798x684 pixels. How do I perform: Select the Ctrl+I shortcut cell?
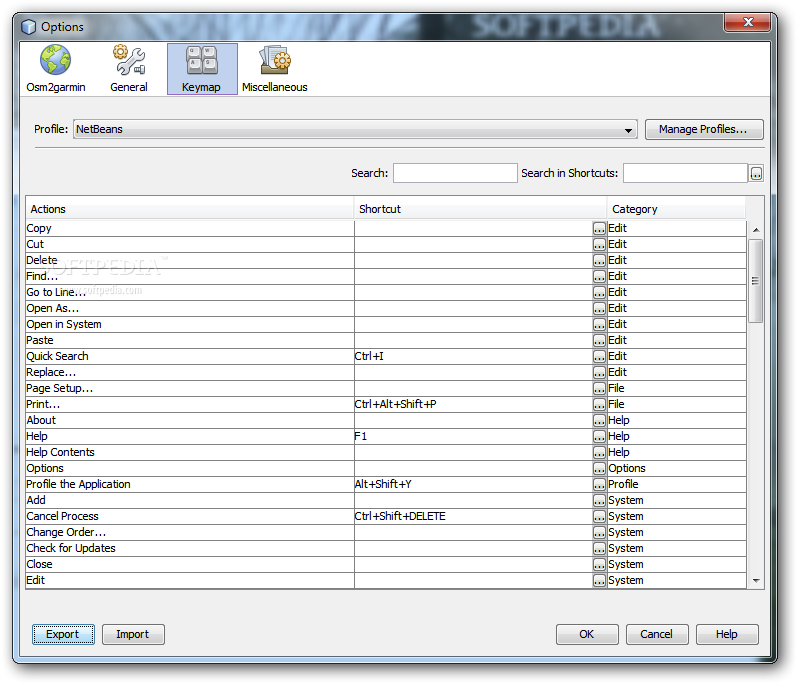click(x=473, y=356)
